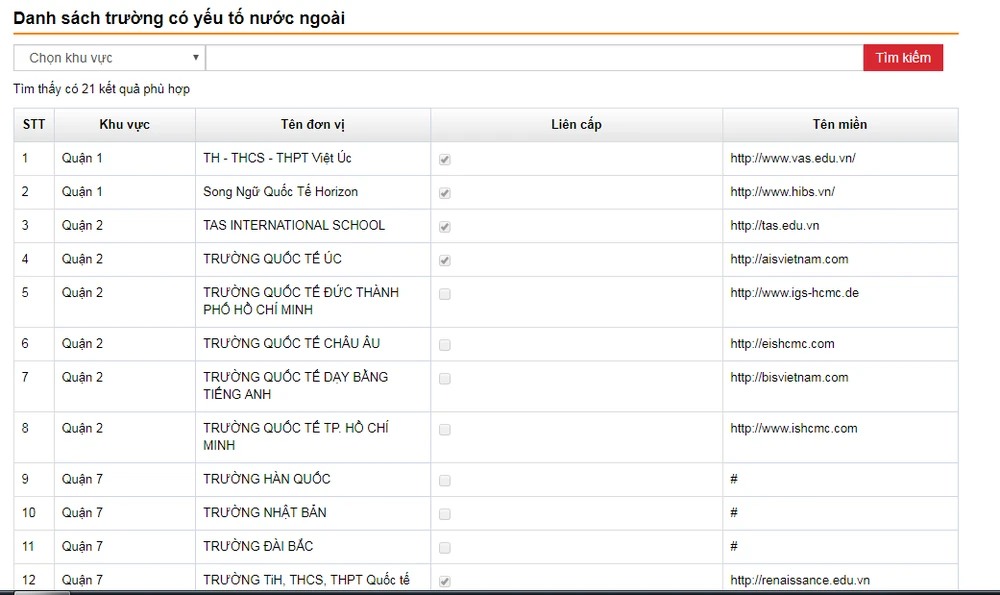Check Liên cấp box for TRƯỜNG NHẬT BẢN

click(x=445, y=514)
